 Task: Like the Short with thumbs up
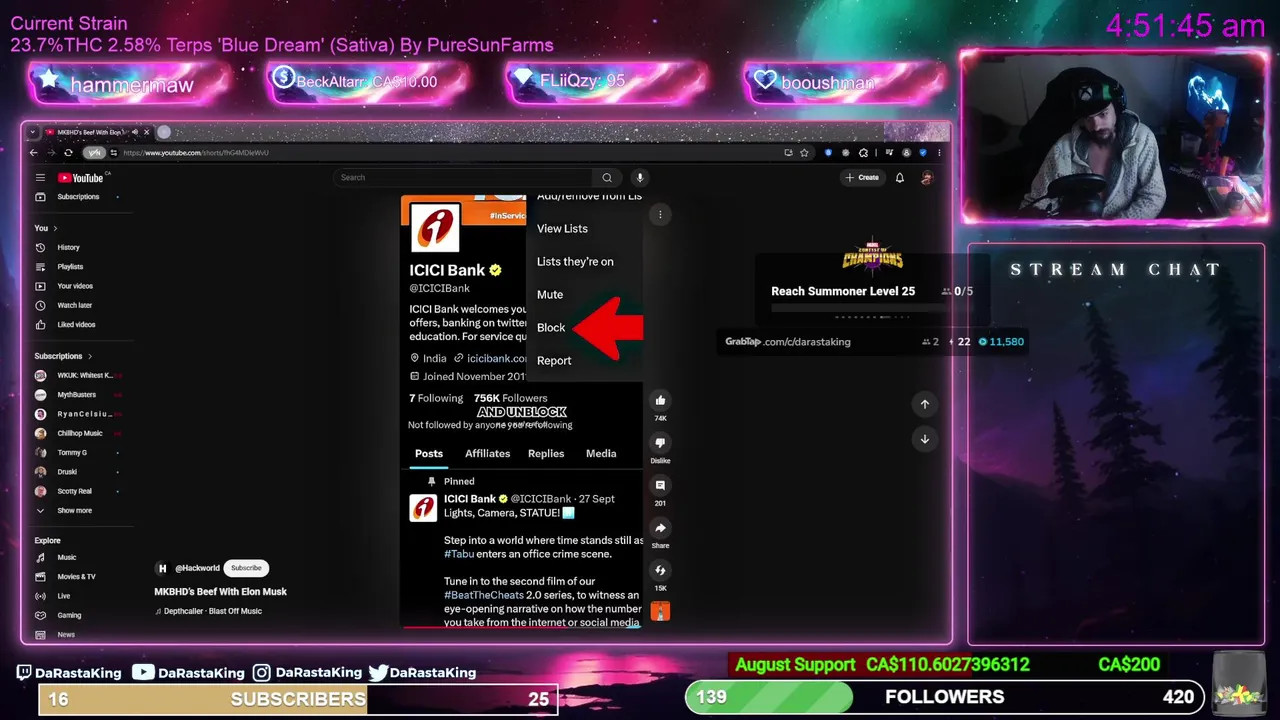point(660,401)
